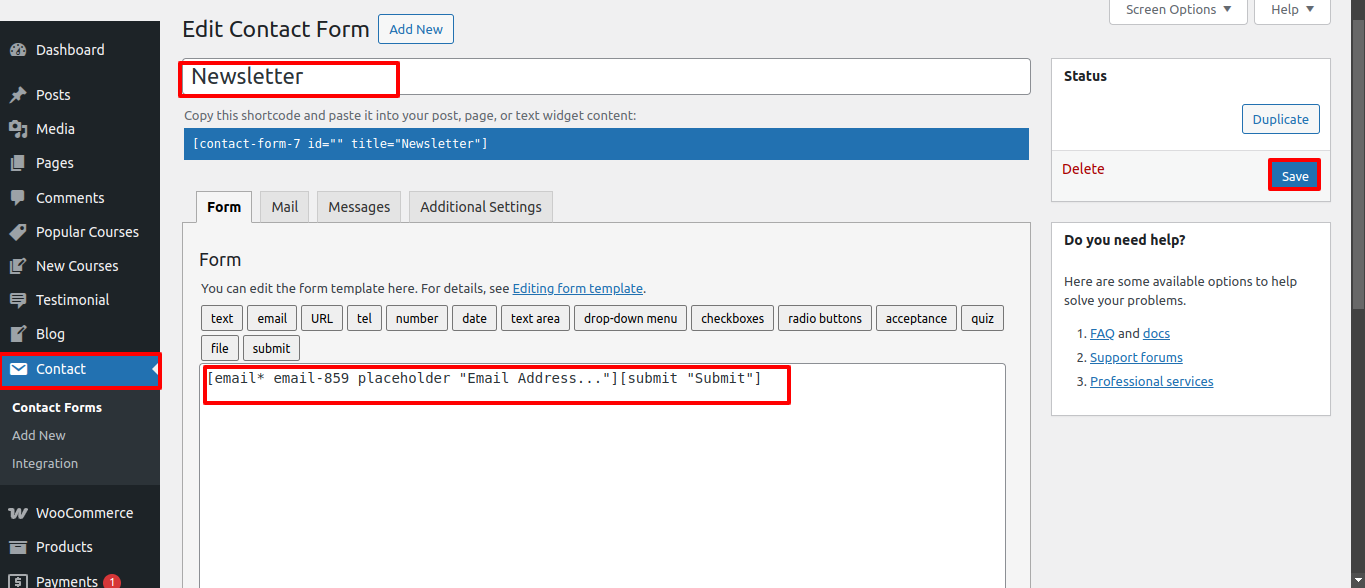The height and width of the screenshot is (588, 1365).
Task: Click the Pages icon in sidebar
Action: [x=18, y=163]
